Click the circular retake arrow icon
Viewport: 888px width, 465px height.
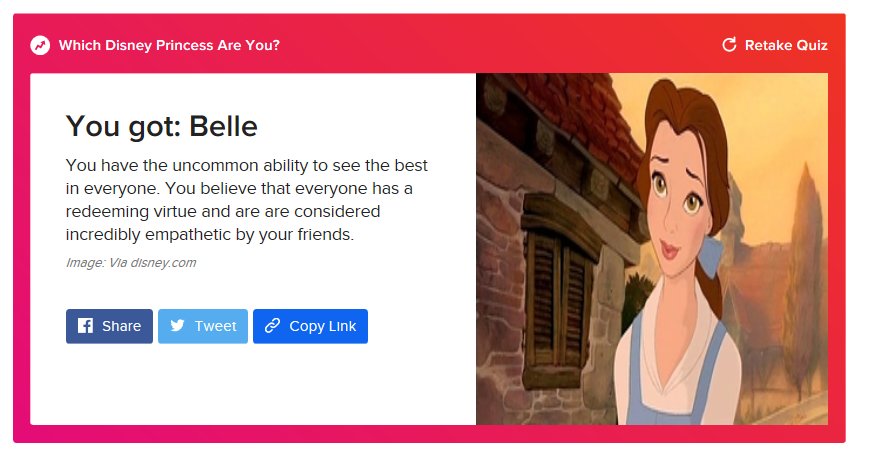pyautogui.click(x=729, y=45)
